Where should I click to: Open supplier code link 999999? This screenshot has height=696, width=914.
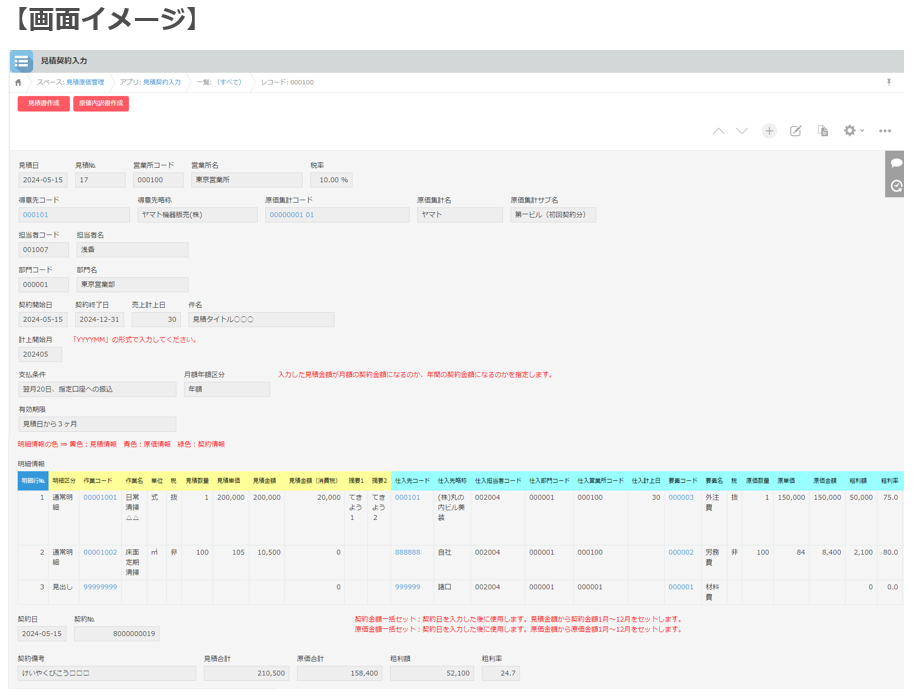[407, 588]
